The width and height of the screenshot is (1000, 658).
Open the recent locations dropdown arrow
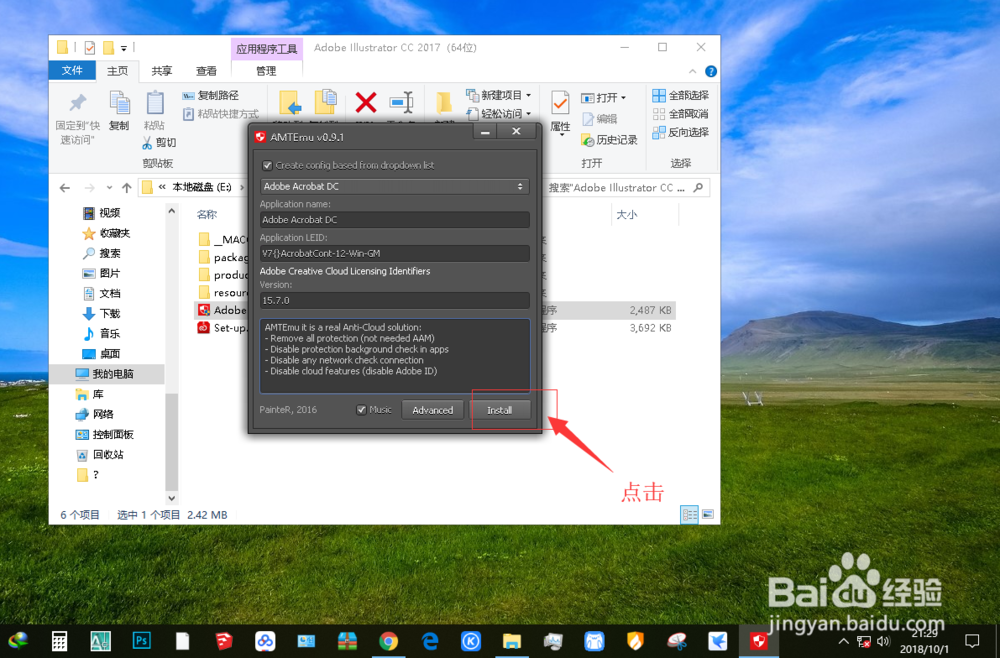[109, 187]
